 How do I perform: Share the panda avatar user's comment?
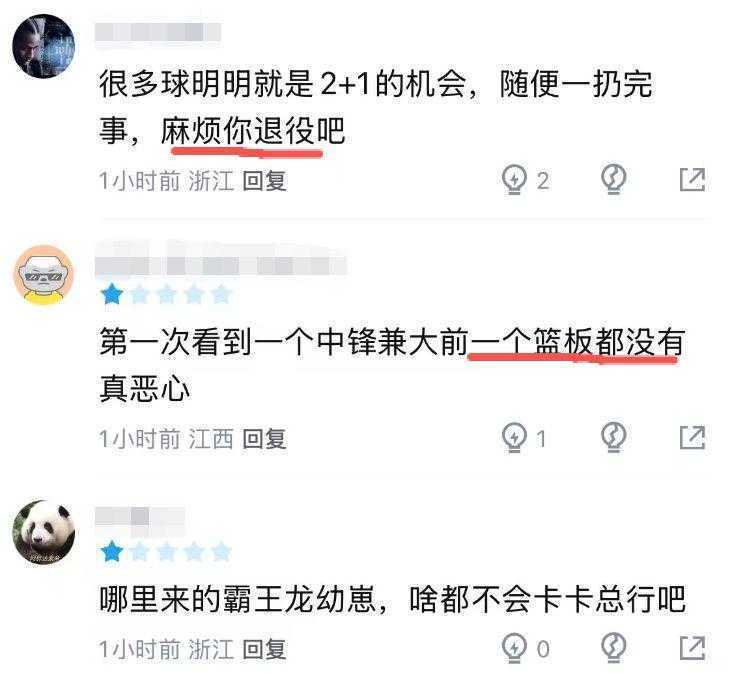coord(692,648)
